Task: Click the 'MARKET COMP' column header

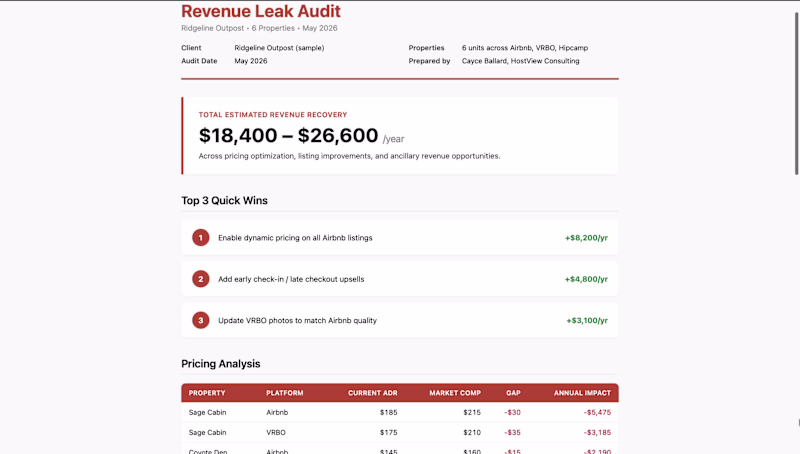Action: pos(455,393)
